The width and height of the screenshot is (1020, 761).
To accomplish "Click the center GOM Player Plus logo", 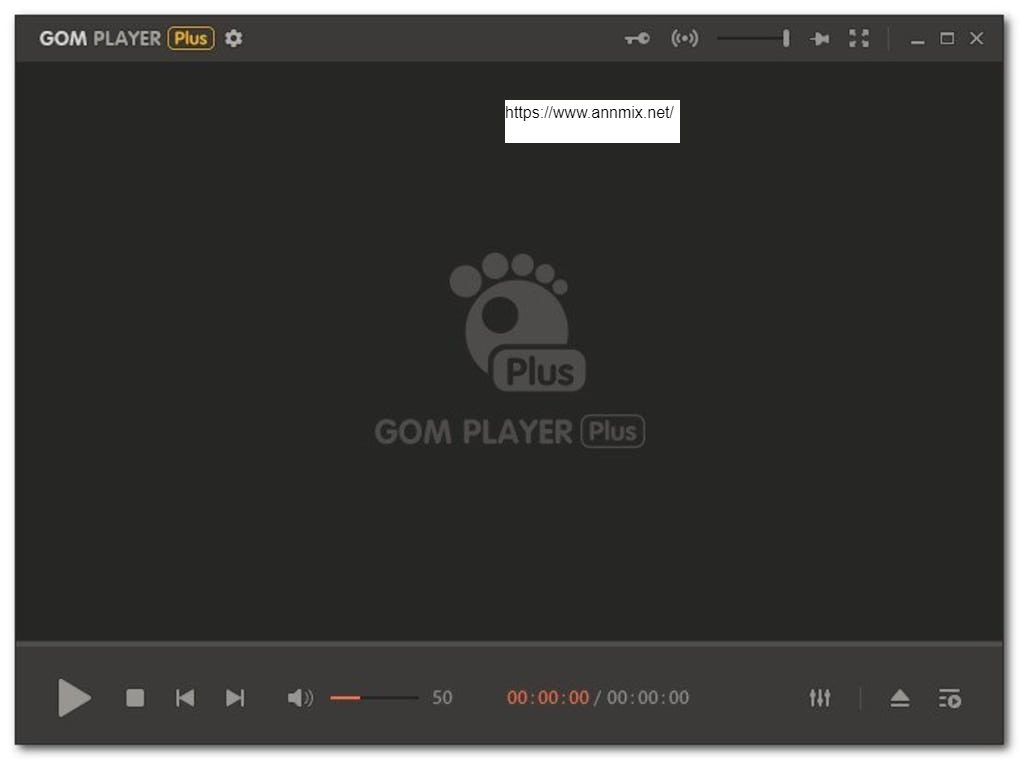I will tap(509, 350).
